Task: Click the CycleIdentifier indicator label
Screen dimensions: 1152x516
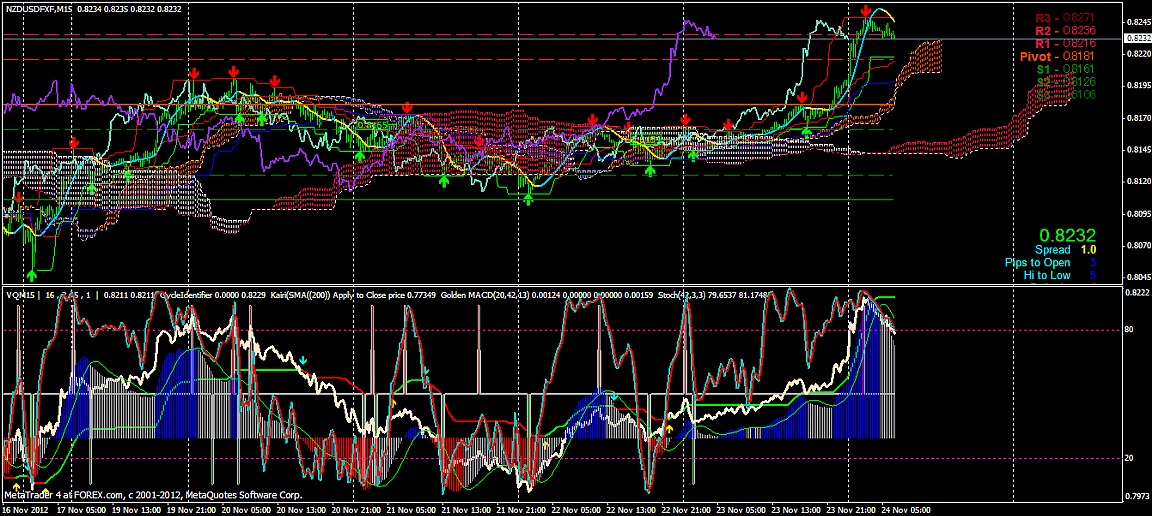Action: point(184,295)
